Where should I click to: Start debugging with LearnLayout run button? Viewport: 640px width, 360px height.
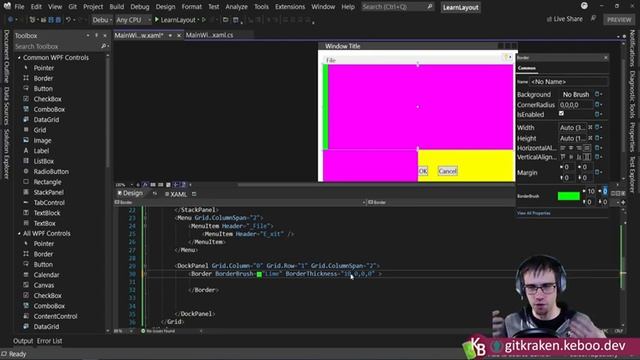click(175, 20)
